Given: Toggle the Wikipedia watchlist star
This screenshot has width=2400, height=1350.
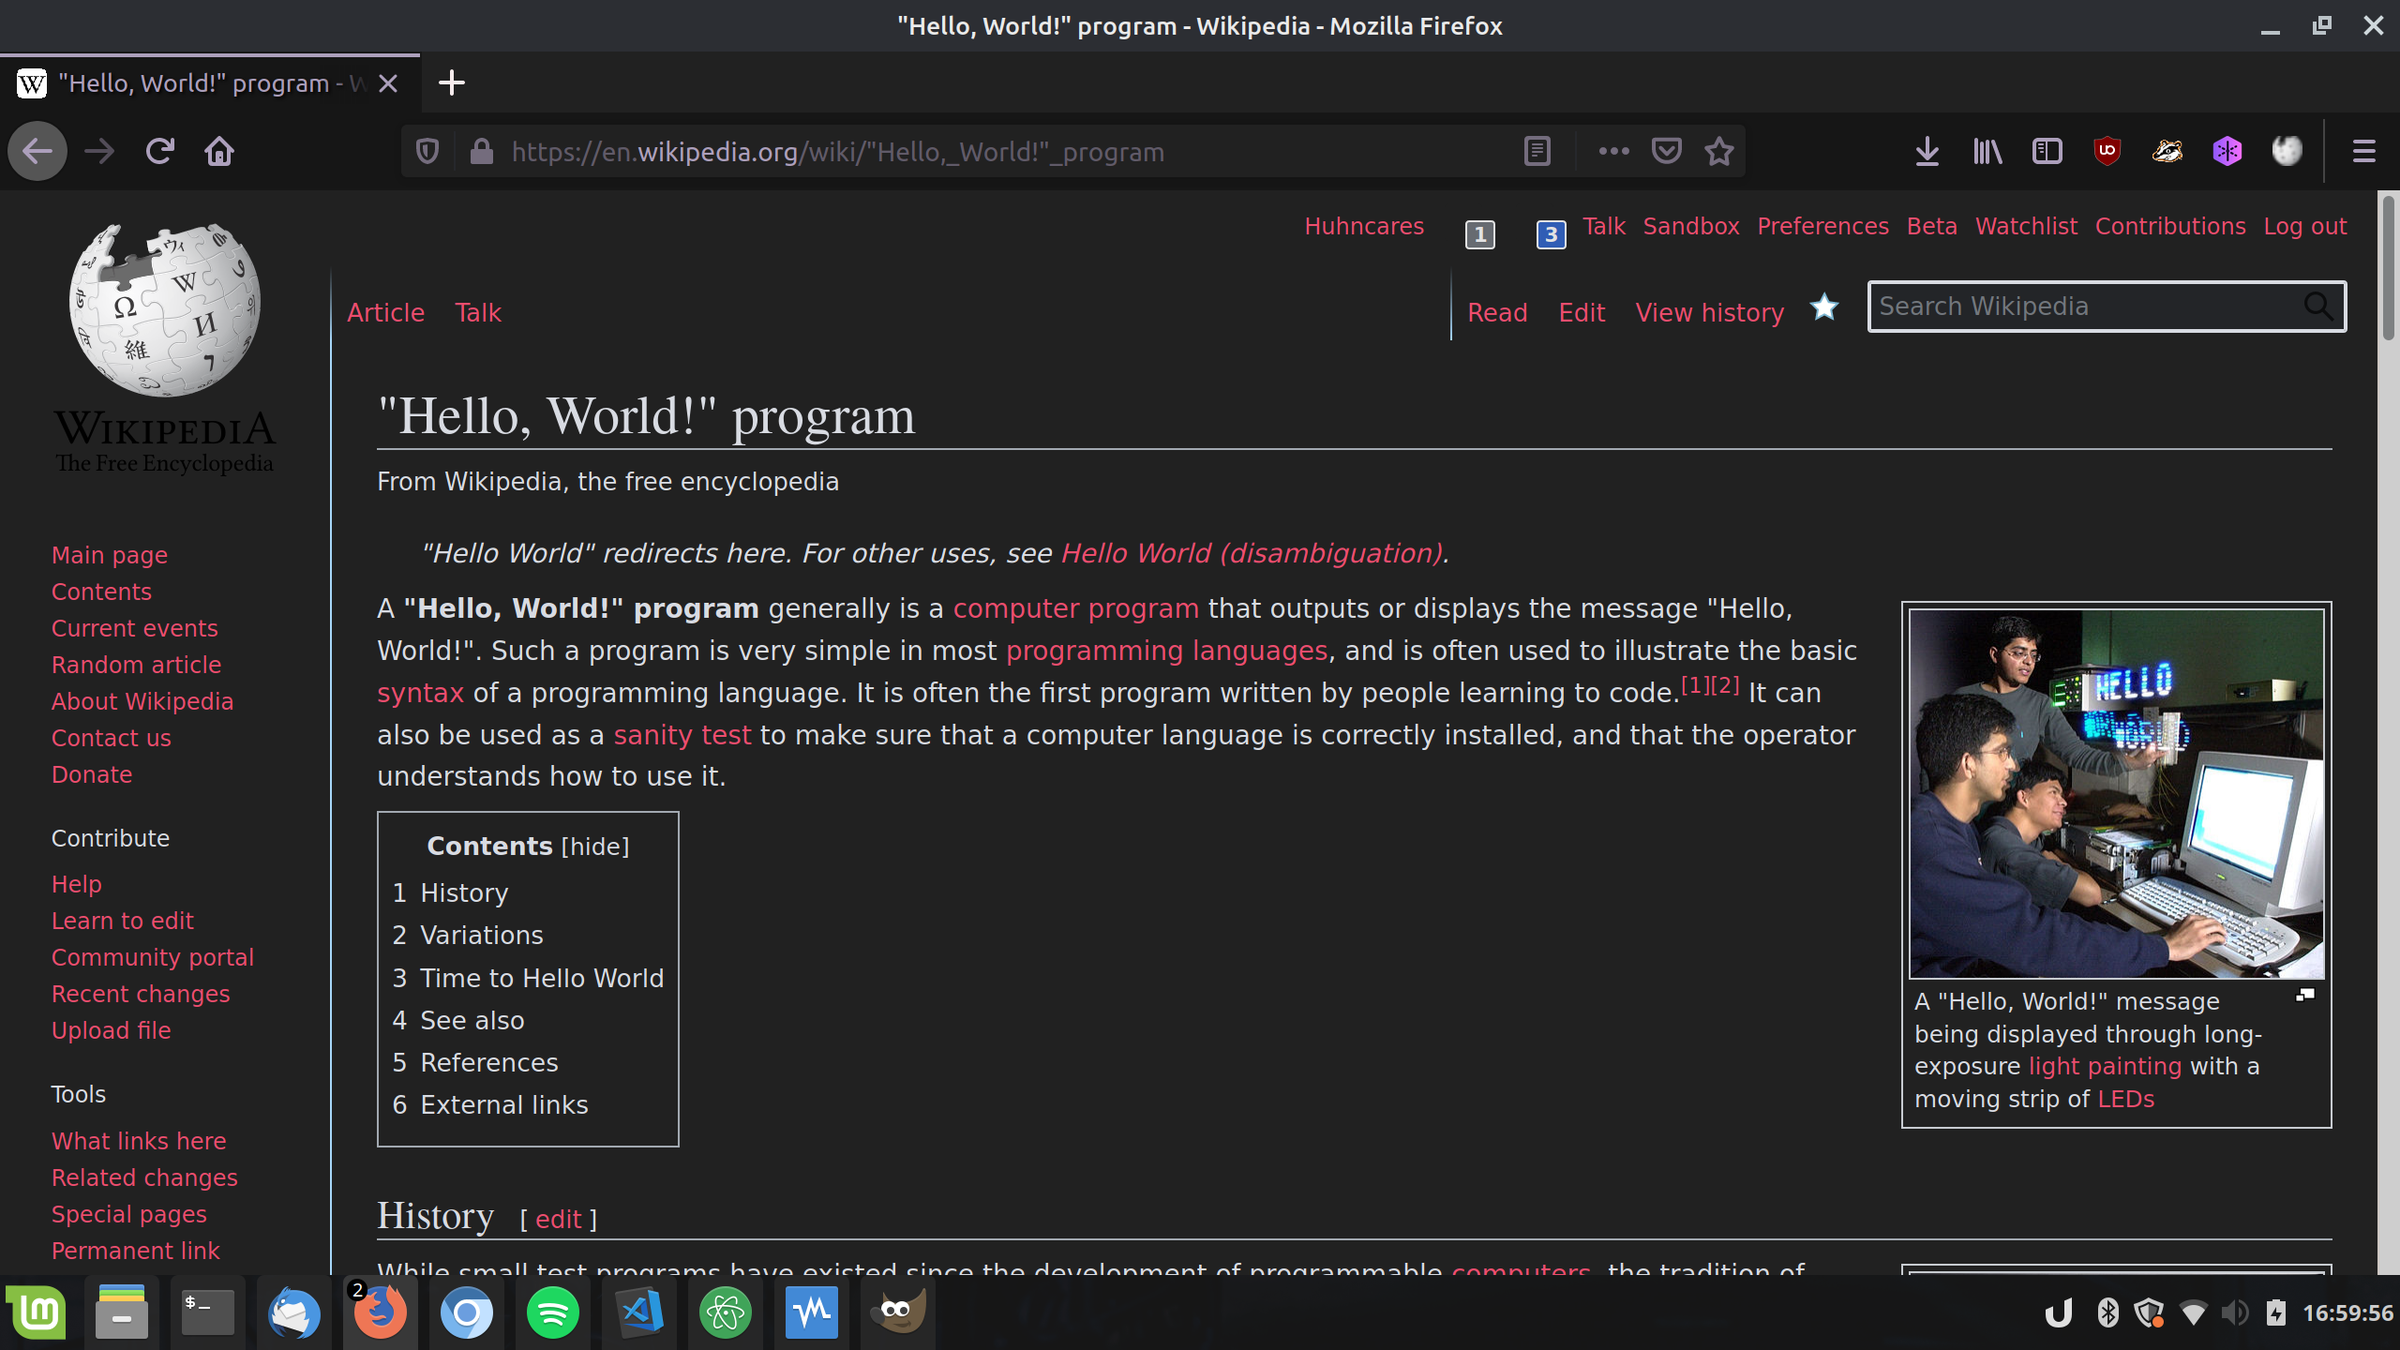Looking at the screenshot, I should coord(1824,308).
